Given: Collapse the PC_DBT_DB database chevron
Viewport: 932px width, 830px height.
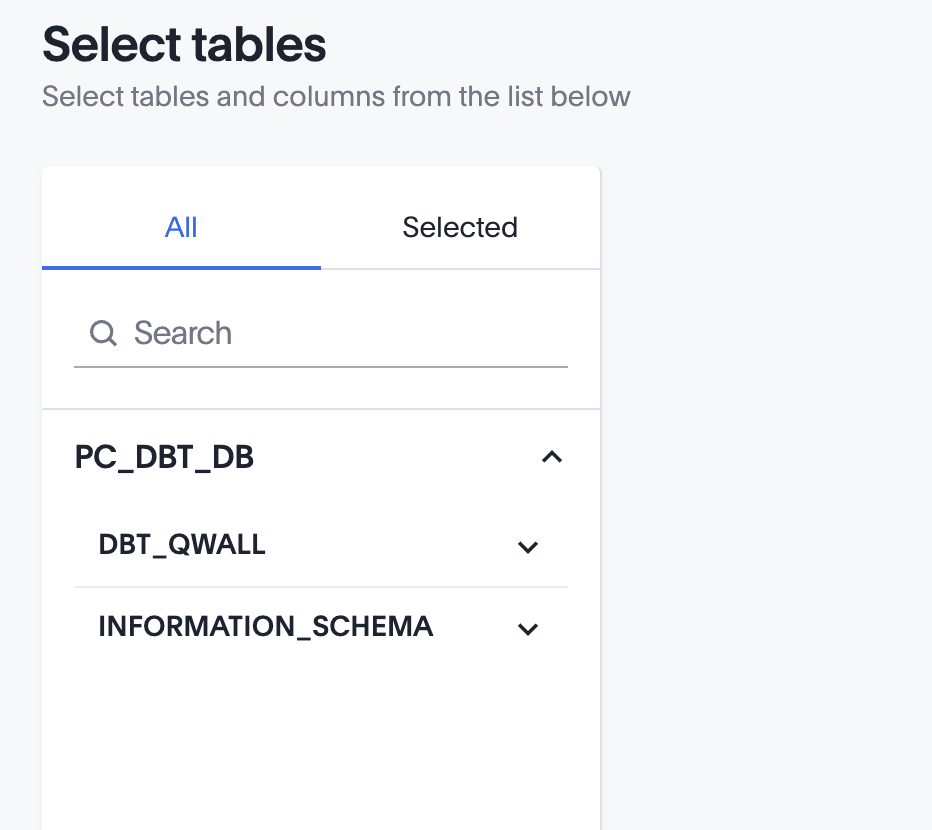Looking at the screenshot, I should click(x=551, y=457).
